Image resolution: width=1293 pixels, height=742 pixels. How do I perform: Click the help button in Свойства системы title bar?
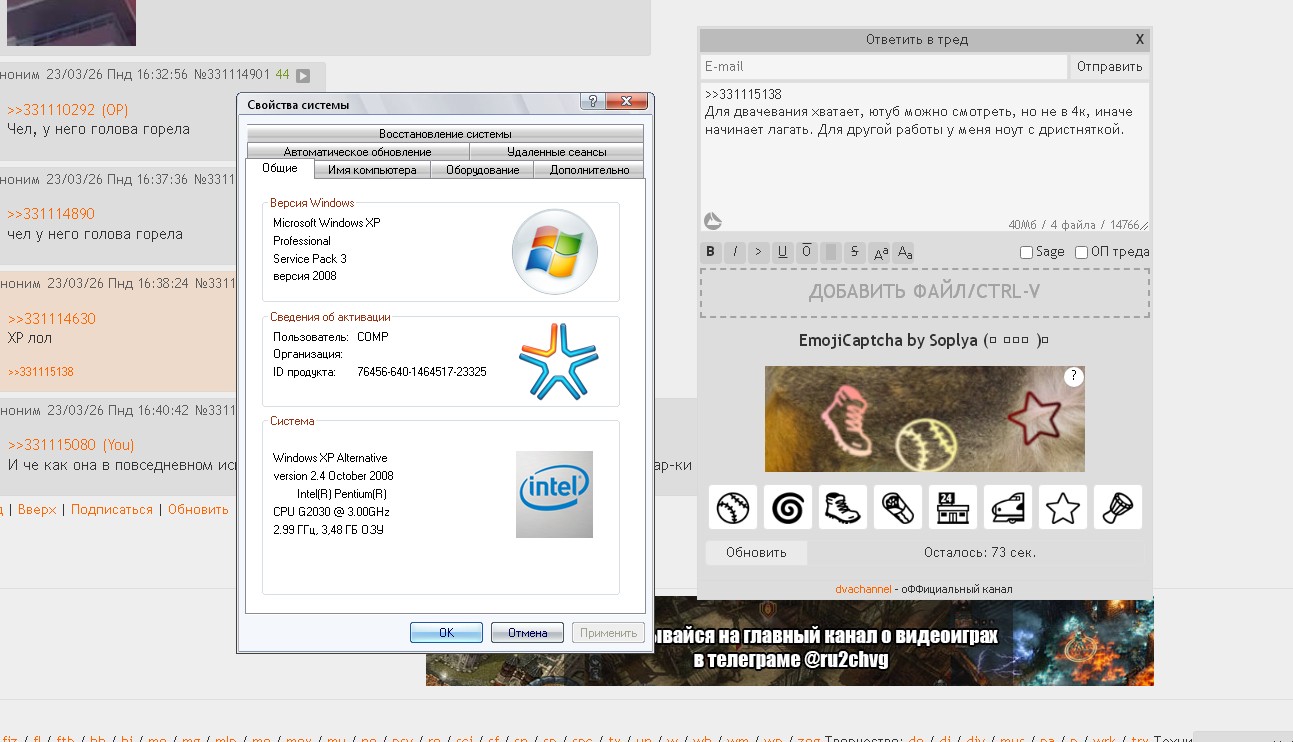[592, 102]
